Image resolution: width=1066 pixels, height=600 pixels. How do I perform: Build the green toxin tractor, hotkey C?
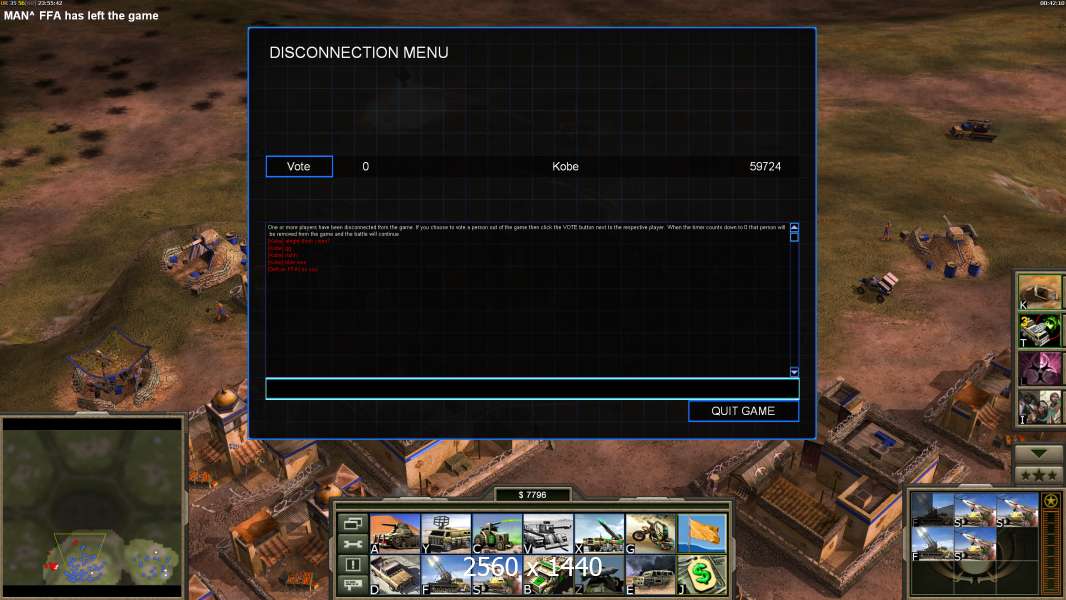pyautogui.click(x=497, y=533)
